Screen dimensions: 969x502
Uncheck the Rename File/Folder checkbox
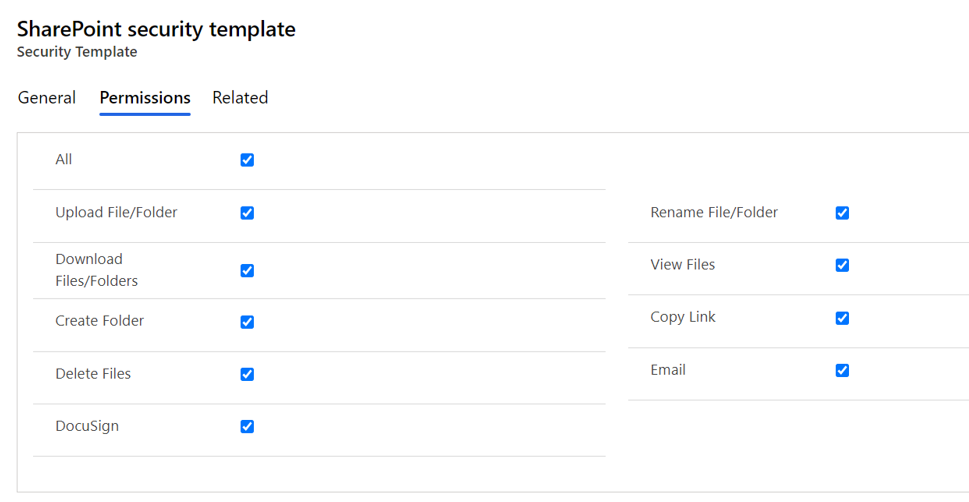click(842, 213)
